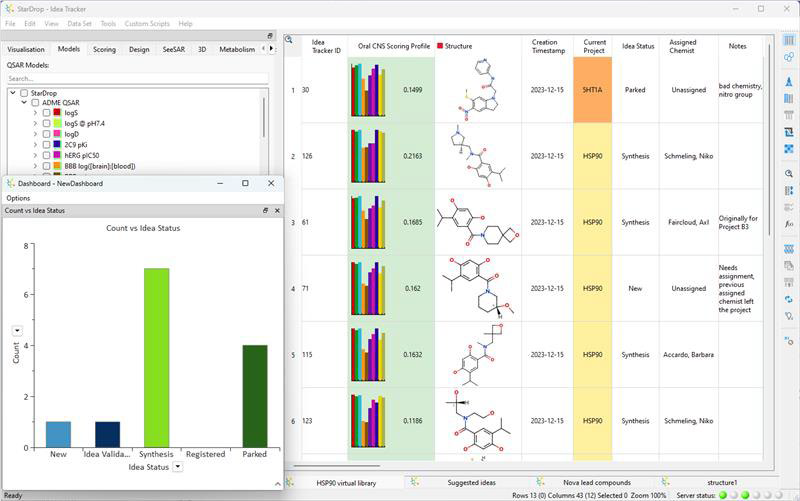The height and width of the screenshot is (501, 800).
Task: Click the find icon at the table's top-left corner
Action: (289, 40)
